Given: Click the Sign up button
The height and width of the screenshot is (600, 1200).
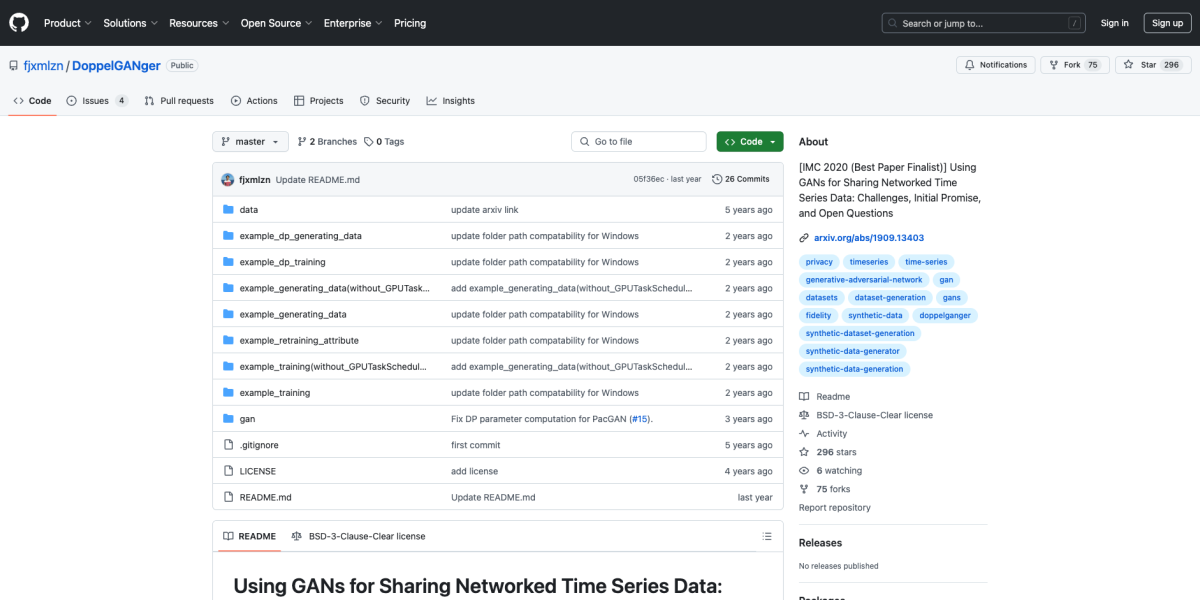Looking at the screenshot, I should tap(1167, 23).
